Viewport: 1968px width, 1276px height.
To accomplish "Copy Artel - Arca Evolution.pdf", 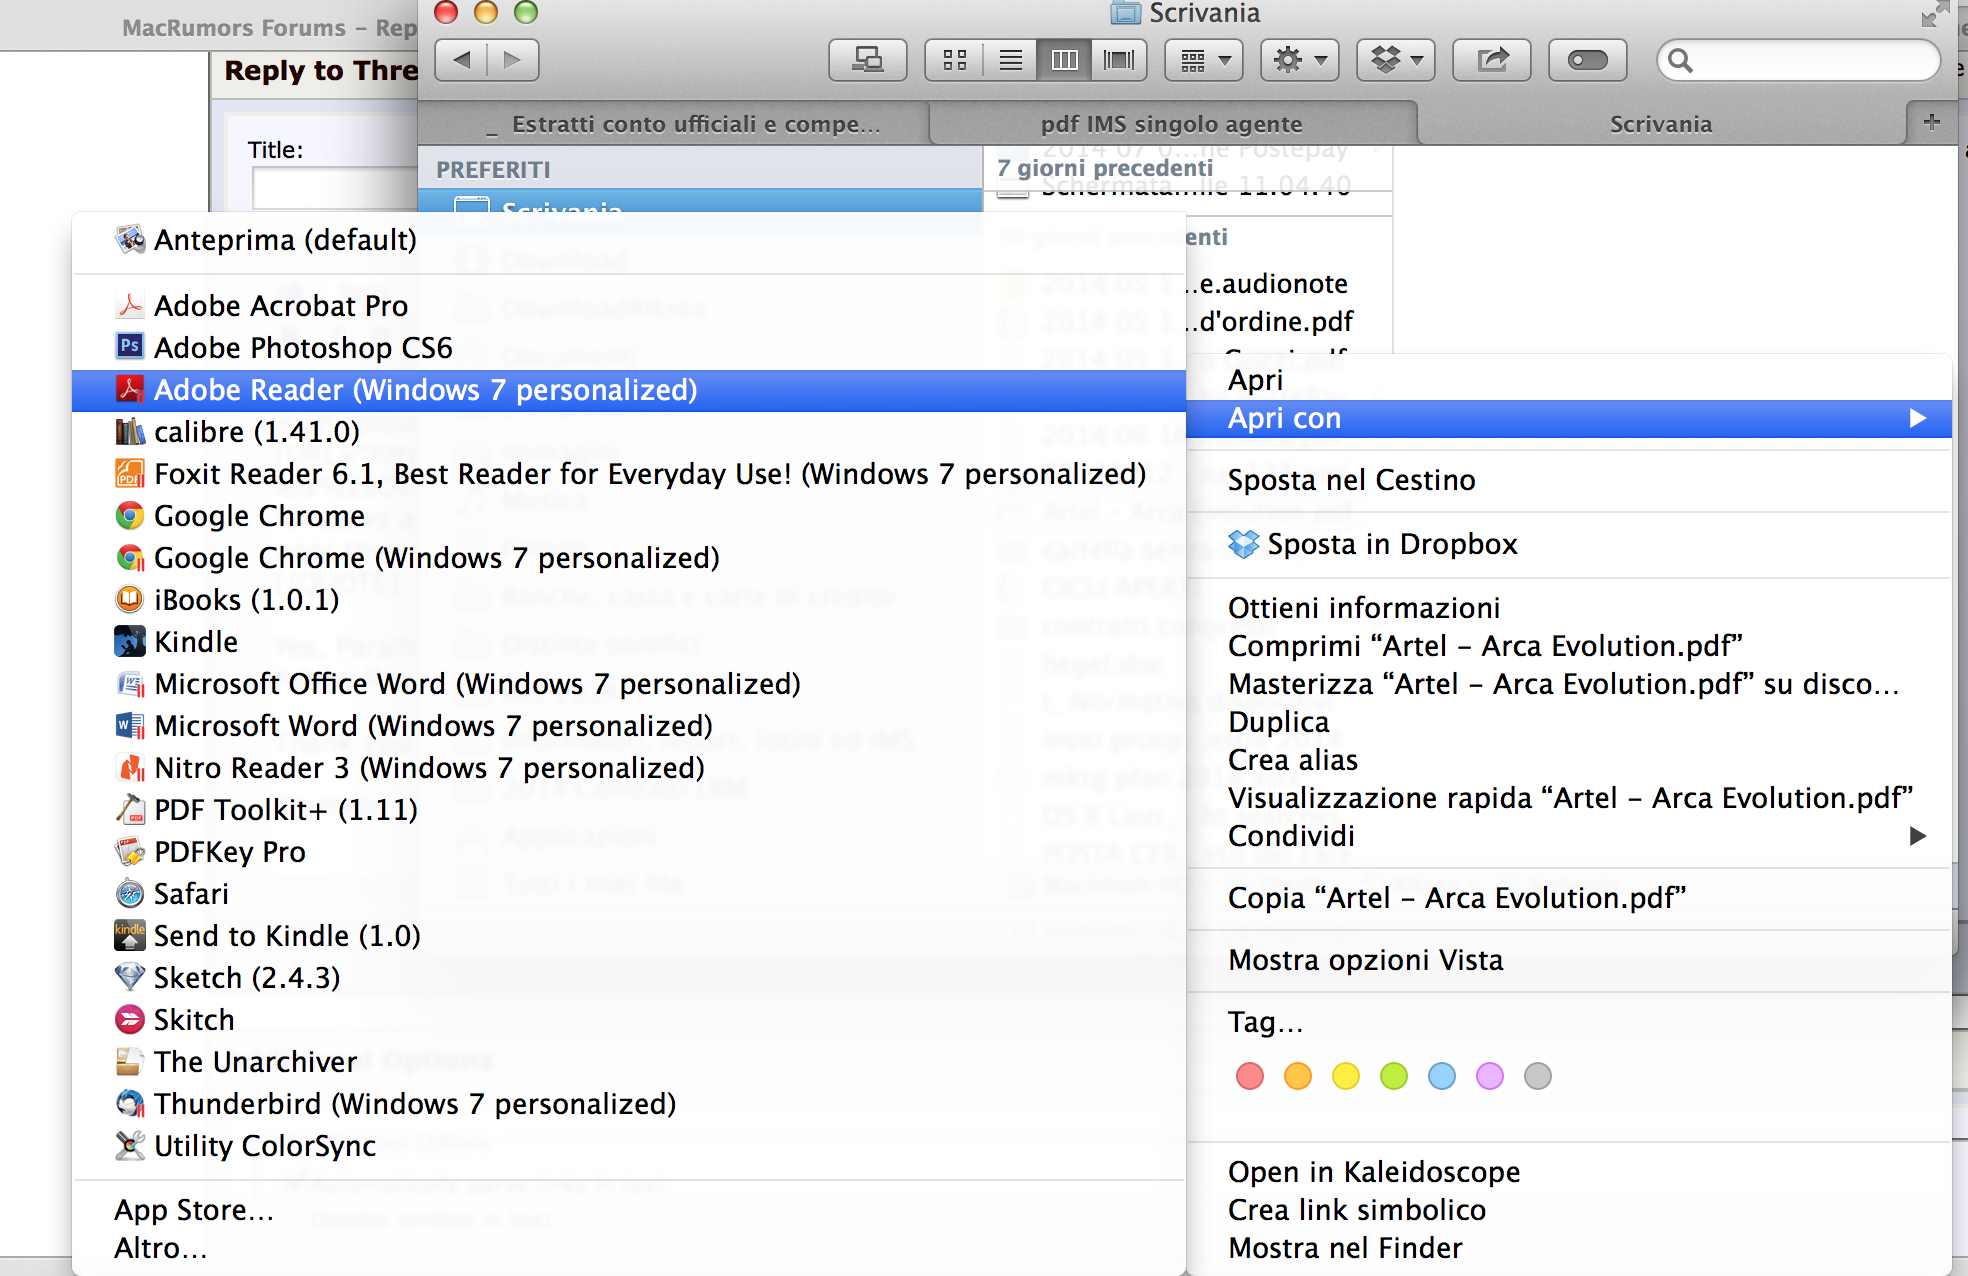I will (x=1569, y=898).
